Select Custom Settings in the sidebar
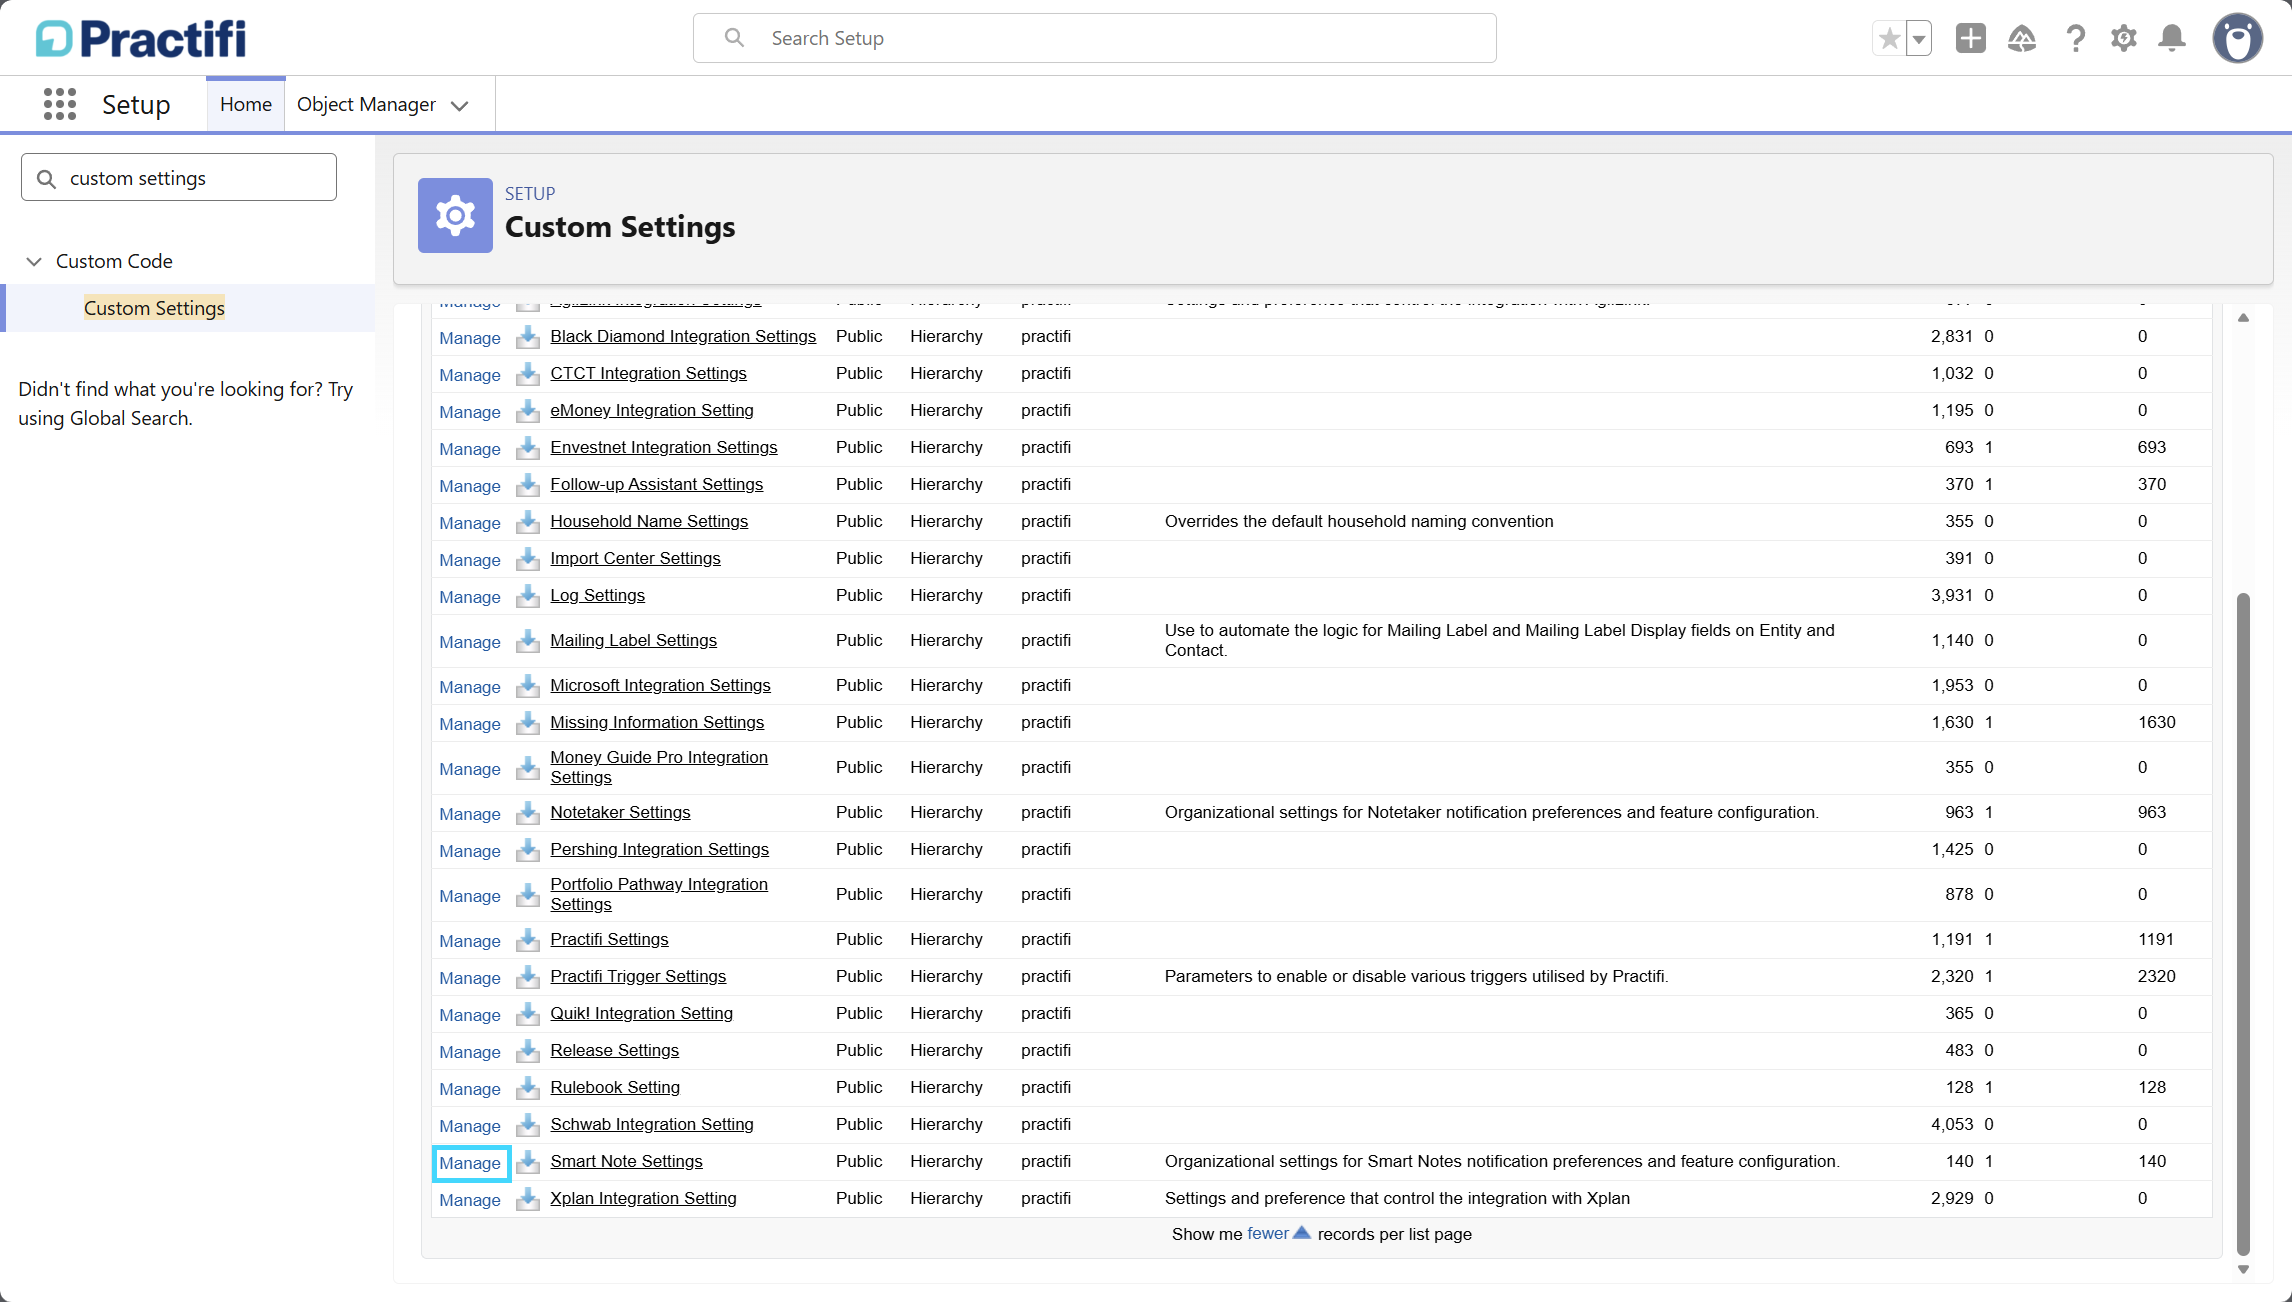 coord(154,308)
